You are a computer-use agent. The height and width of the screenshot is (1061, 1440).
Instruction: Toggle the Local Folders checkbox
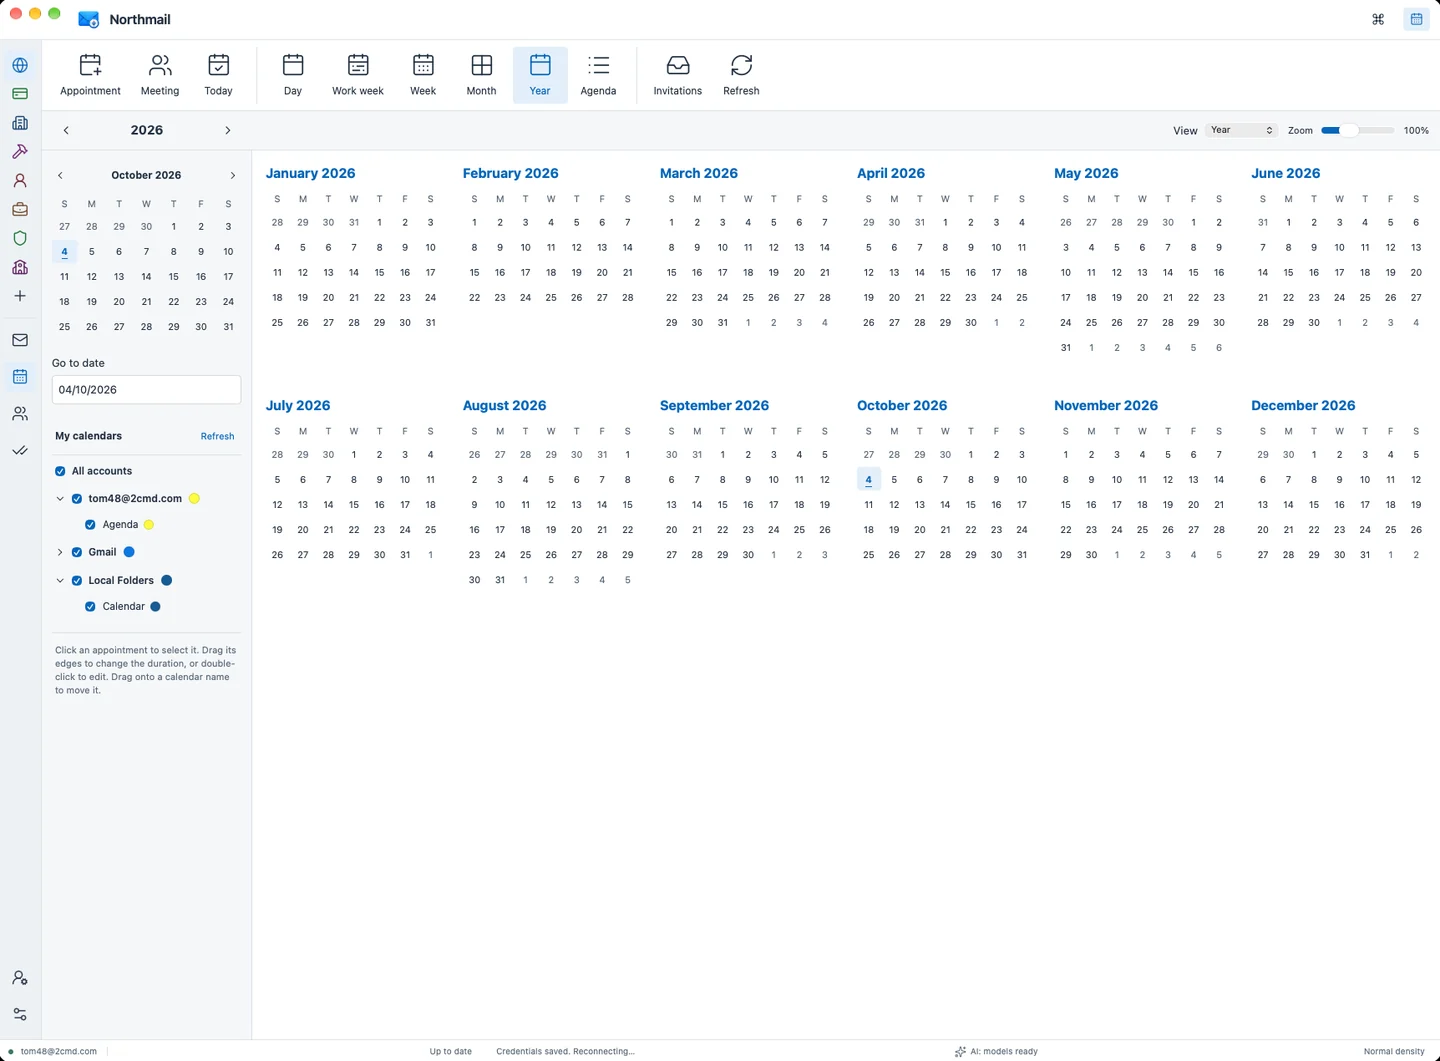click(x=77, y=580)
